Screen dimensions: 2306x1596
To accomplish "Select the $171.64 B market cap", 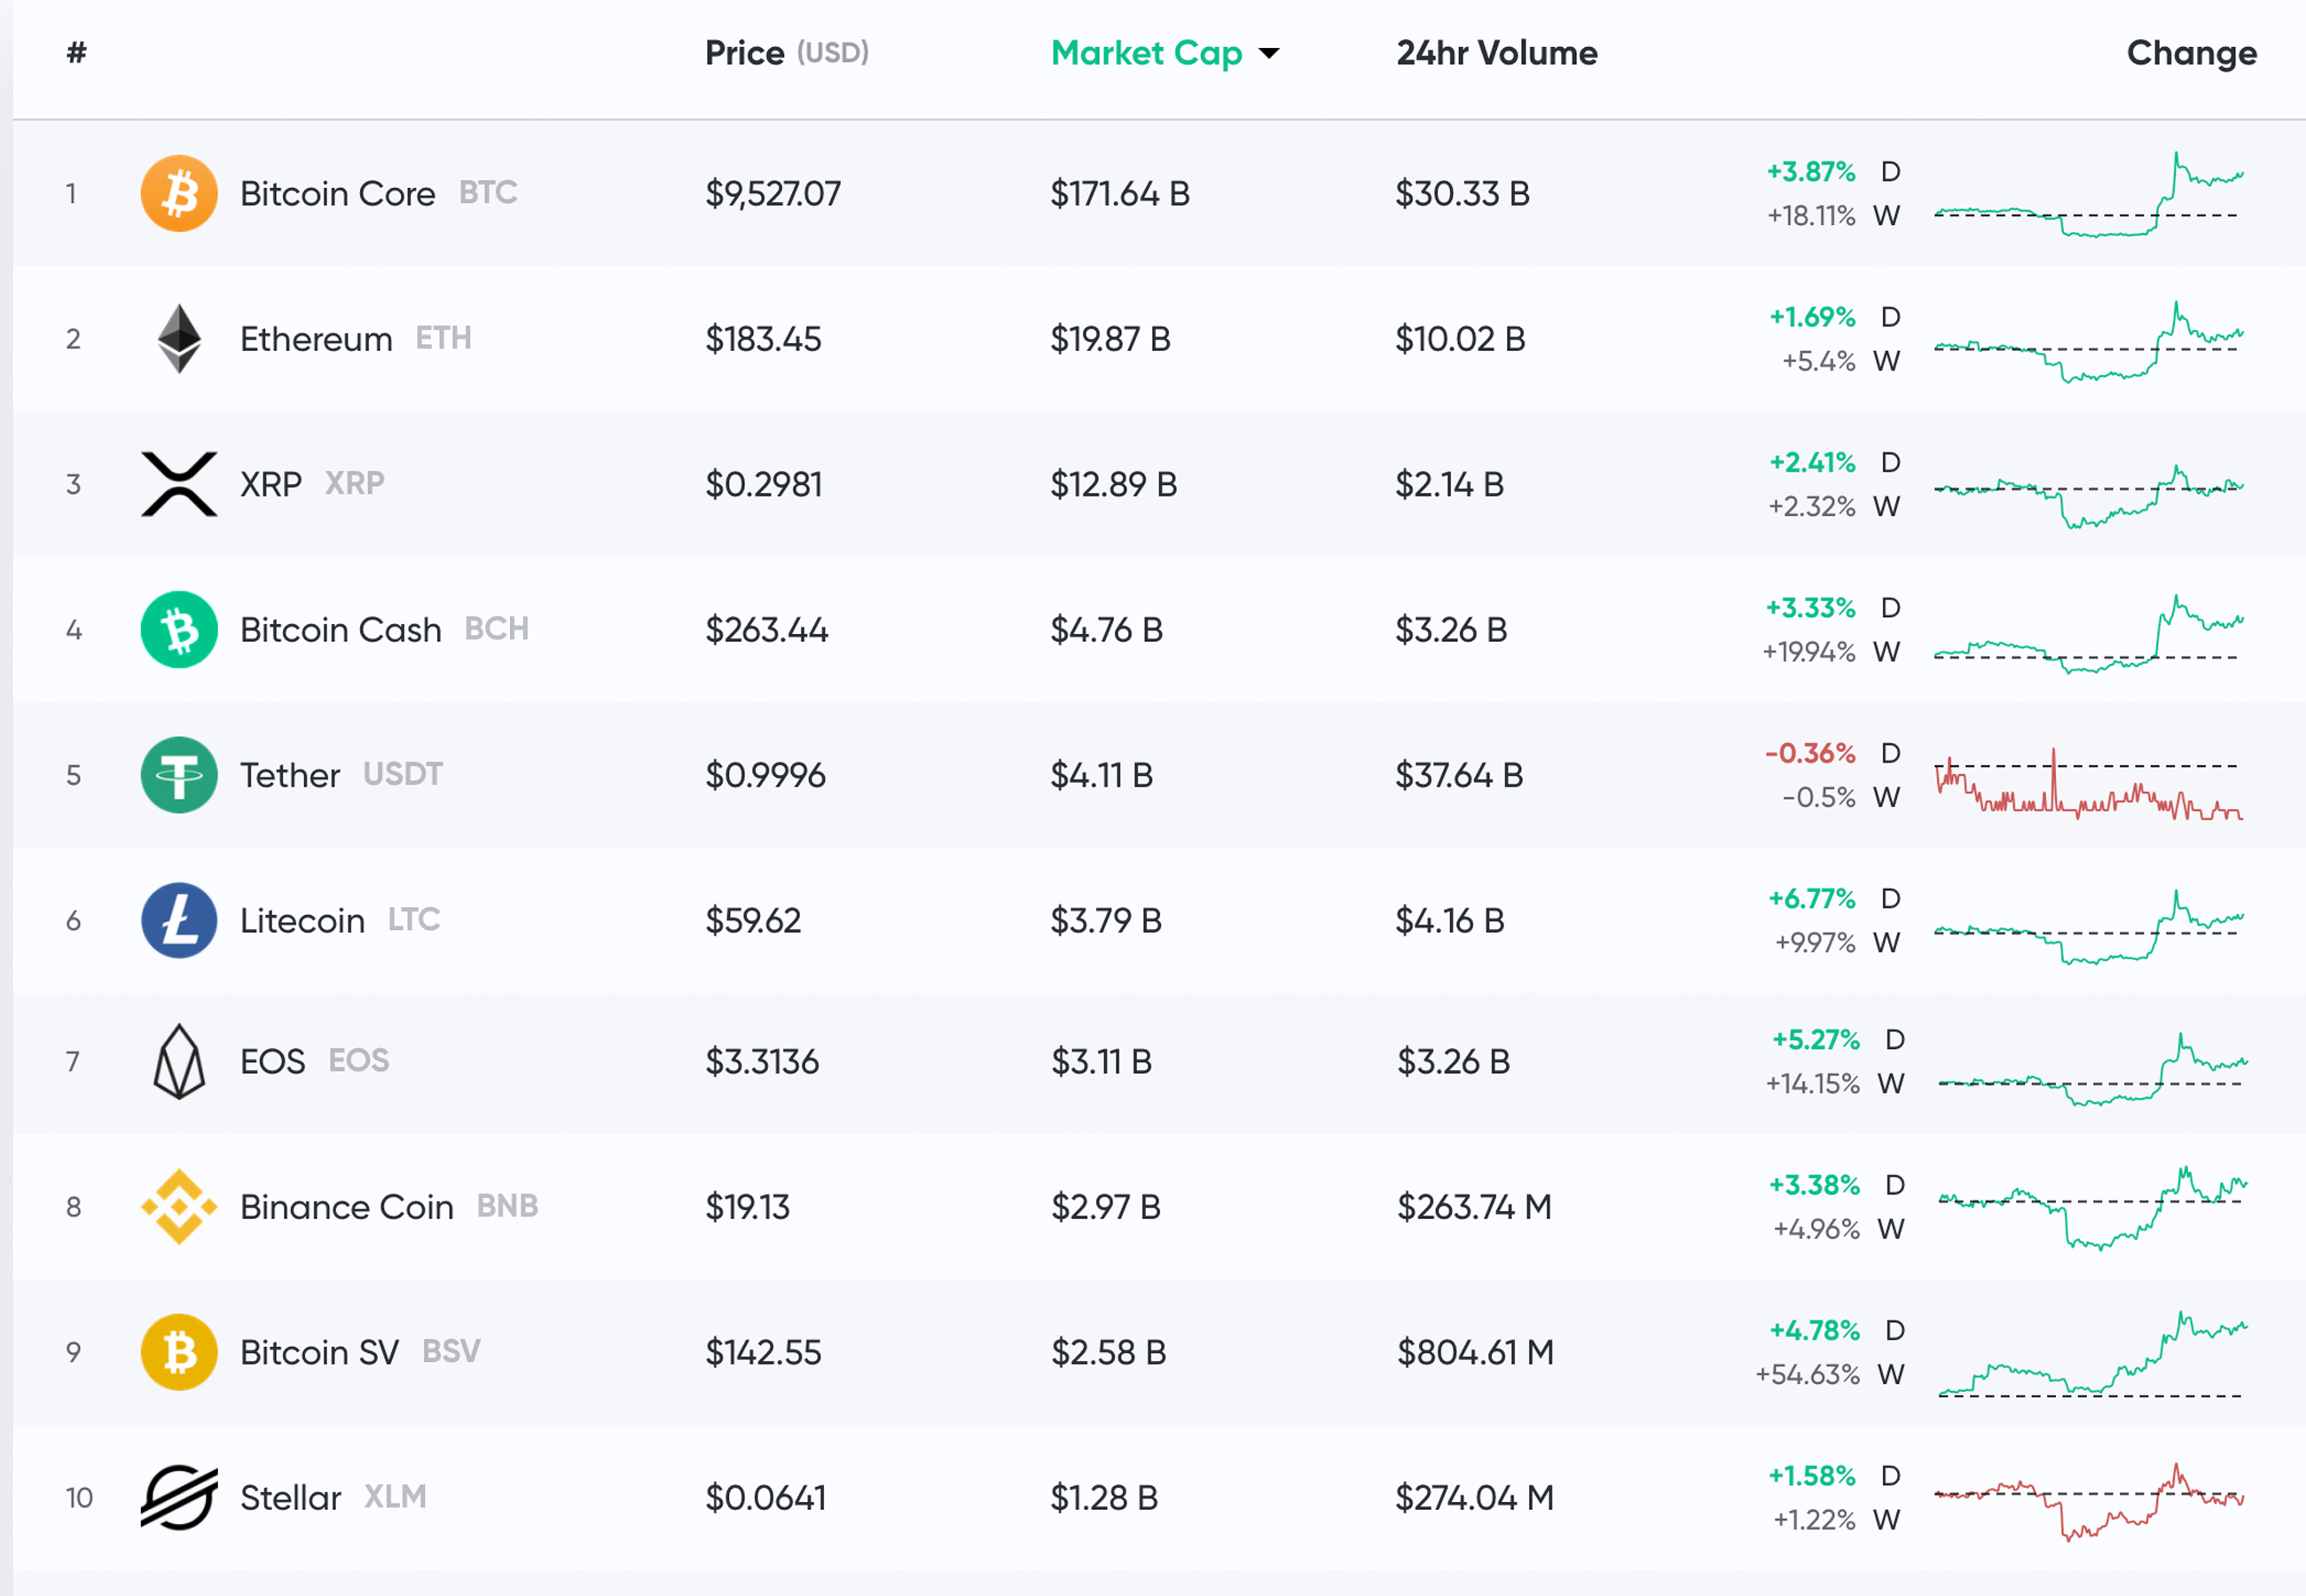I will [1120, 193].
